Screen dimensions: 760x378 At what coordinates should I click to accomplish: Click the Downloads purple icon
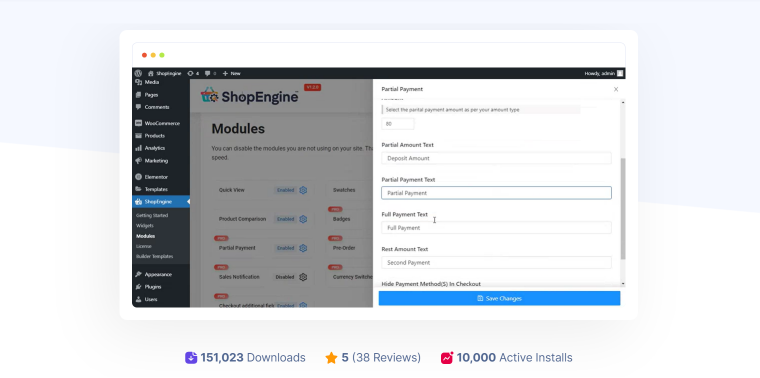191,358
